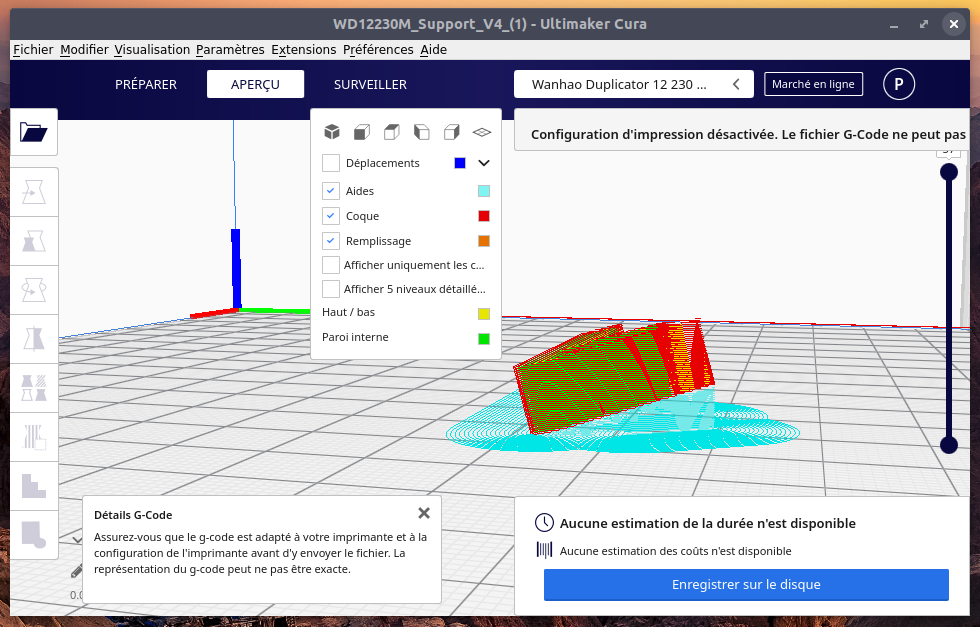Switch to the PRÉPARER stage
The width and height of the screenshot is (980, 627).
click(x=146, y=84)
